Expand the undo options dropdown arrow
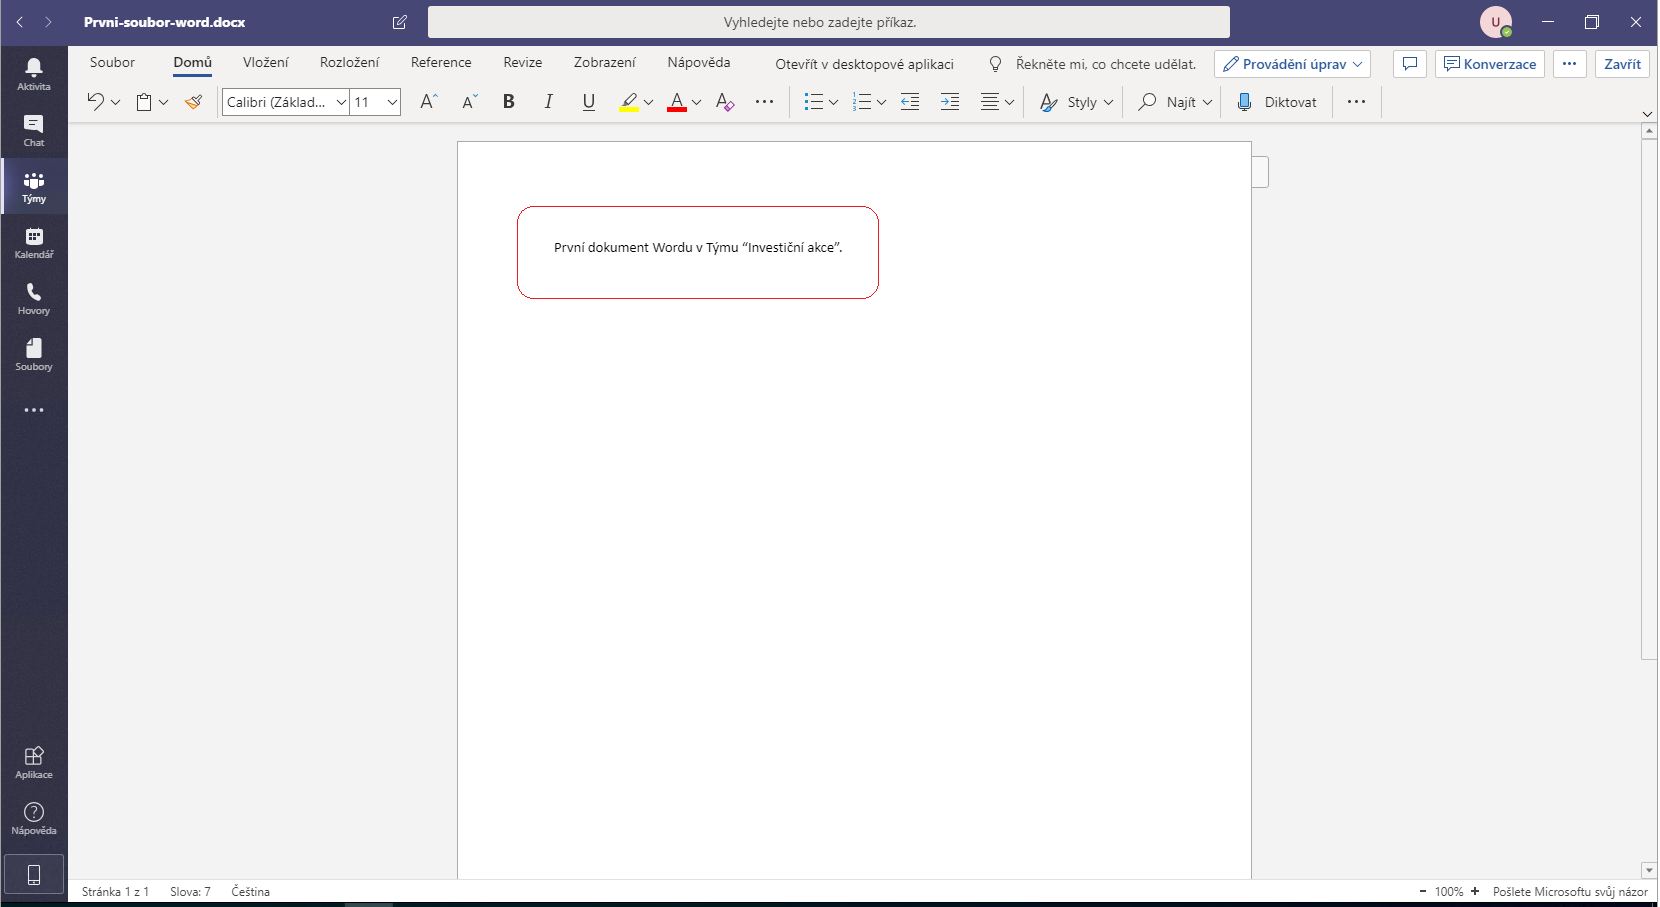This screenshot has height=907, width=1660. point(116,102)
